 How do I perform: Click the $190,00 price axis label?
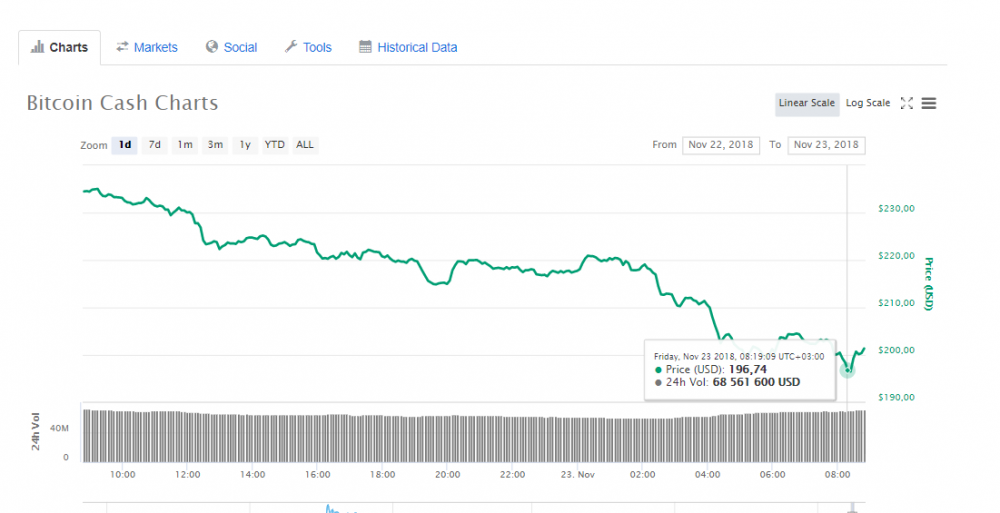click(x=896, y=398)
